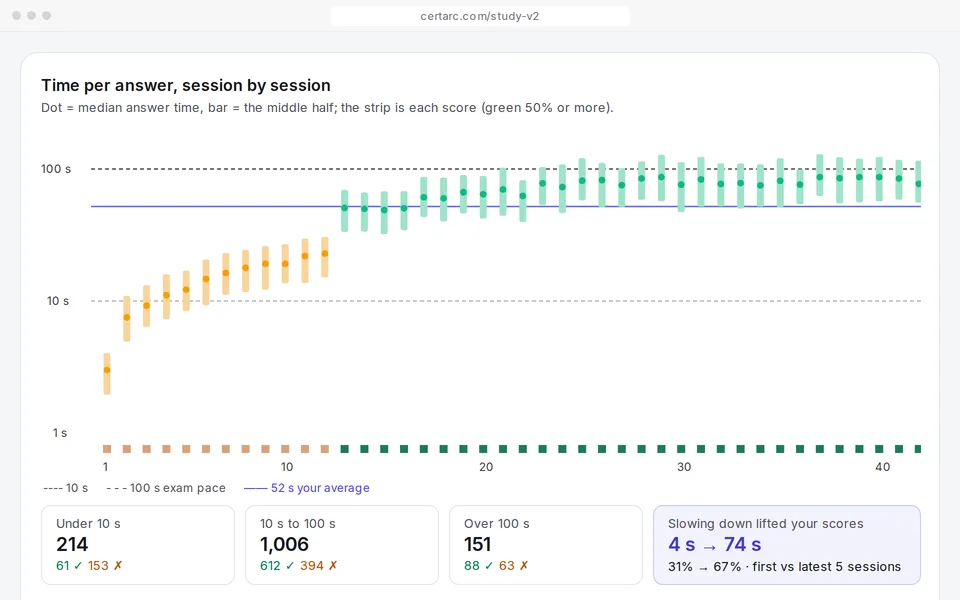Click the "10 s" y-axis label
The width and height of the screenshot is (960, 600).
tap(58, 301)
